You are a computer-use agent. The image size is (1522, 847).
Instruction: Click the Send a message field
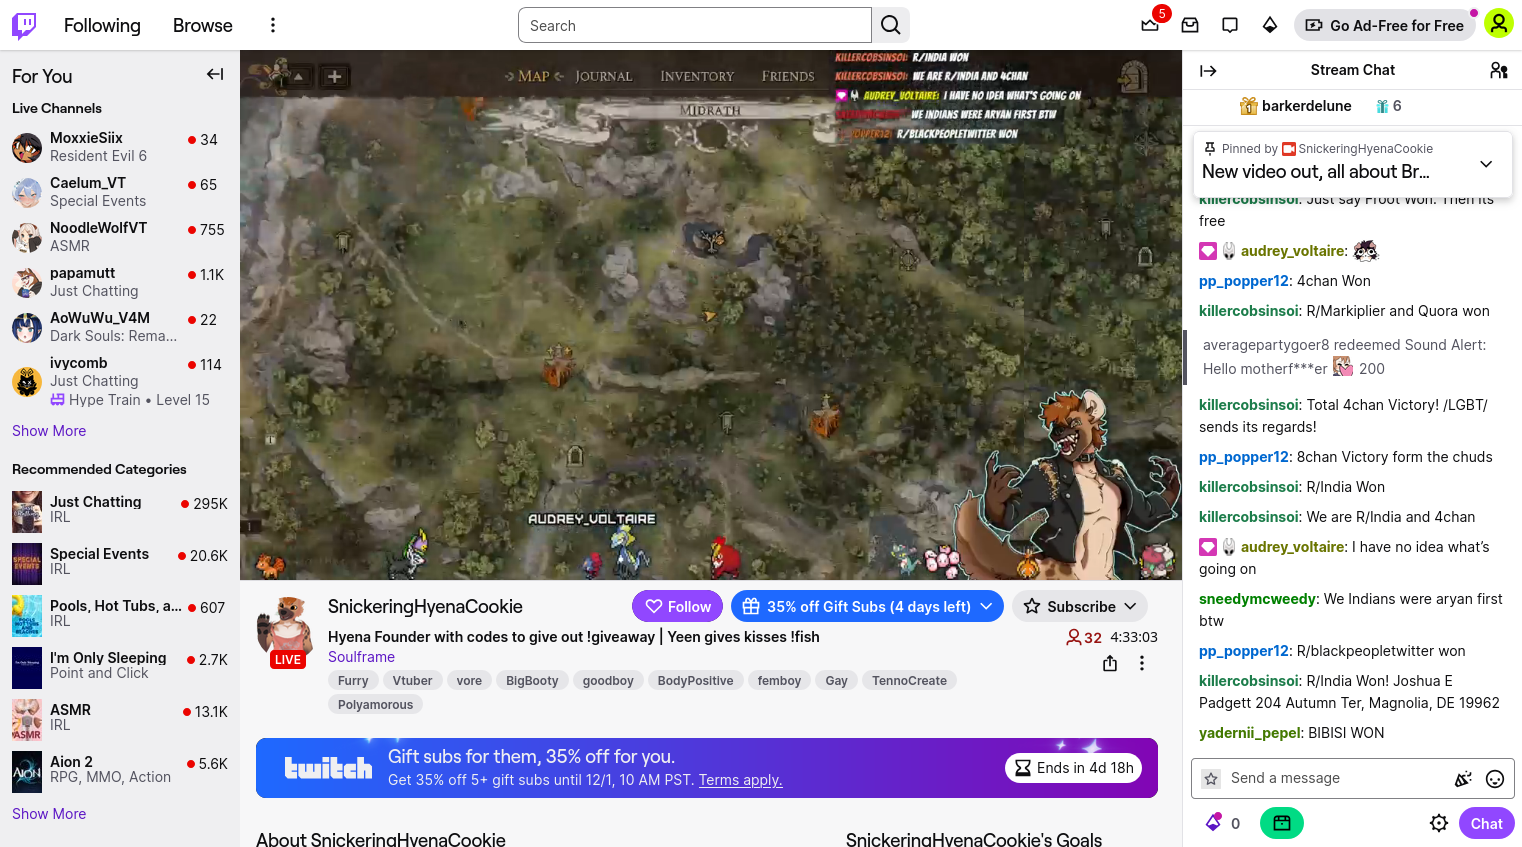pyautogui.click(x=1330, y=778)
